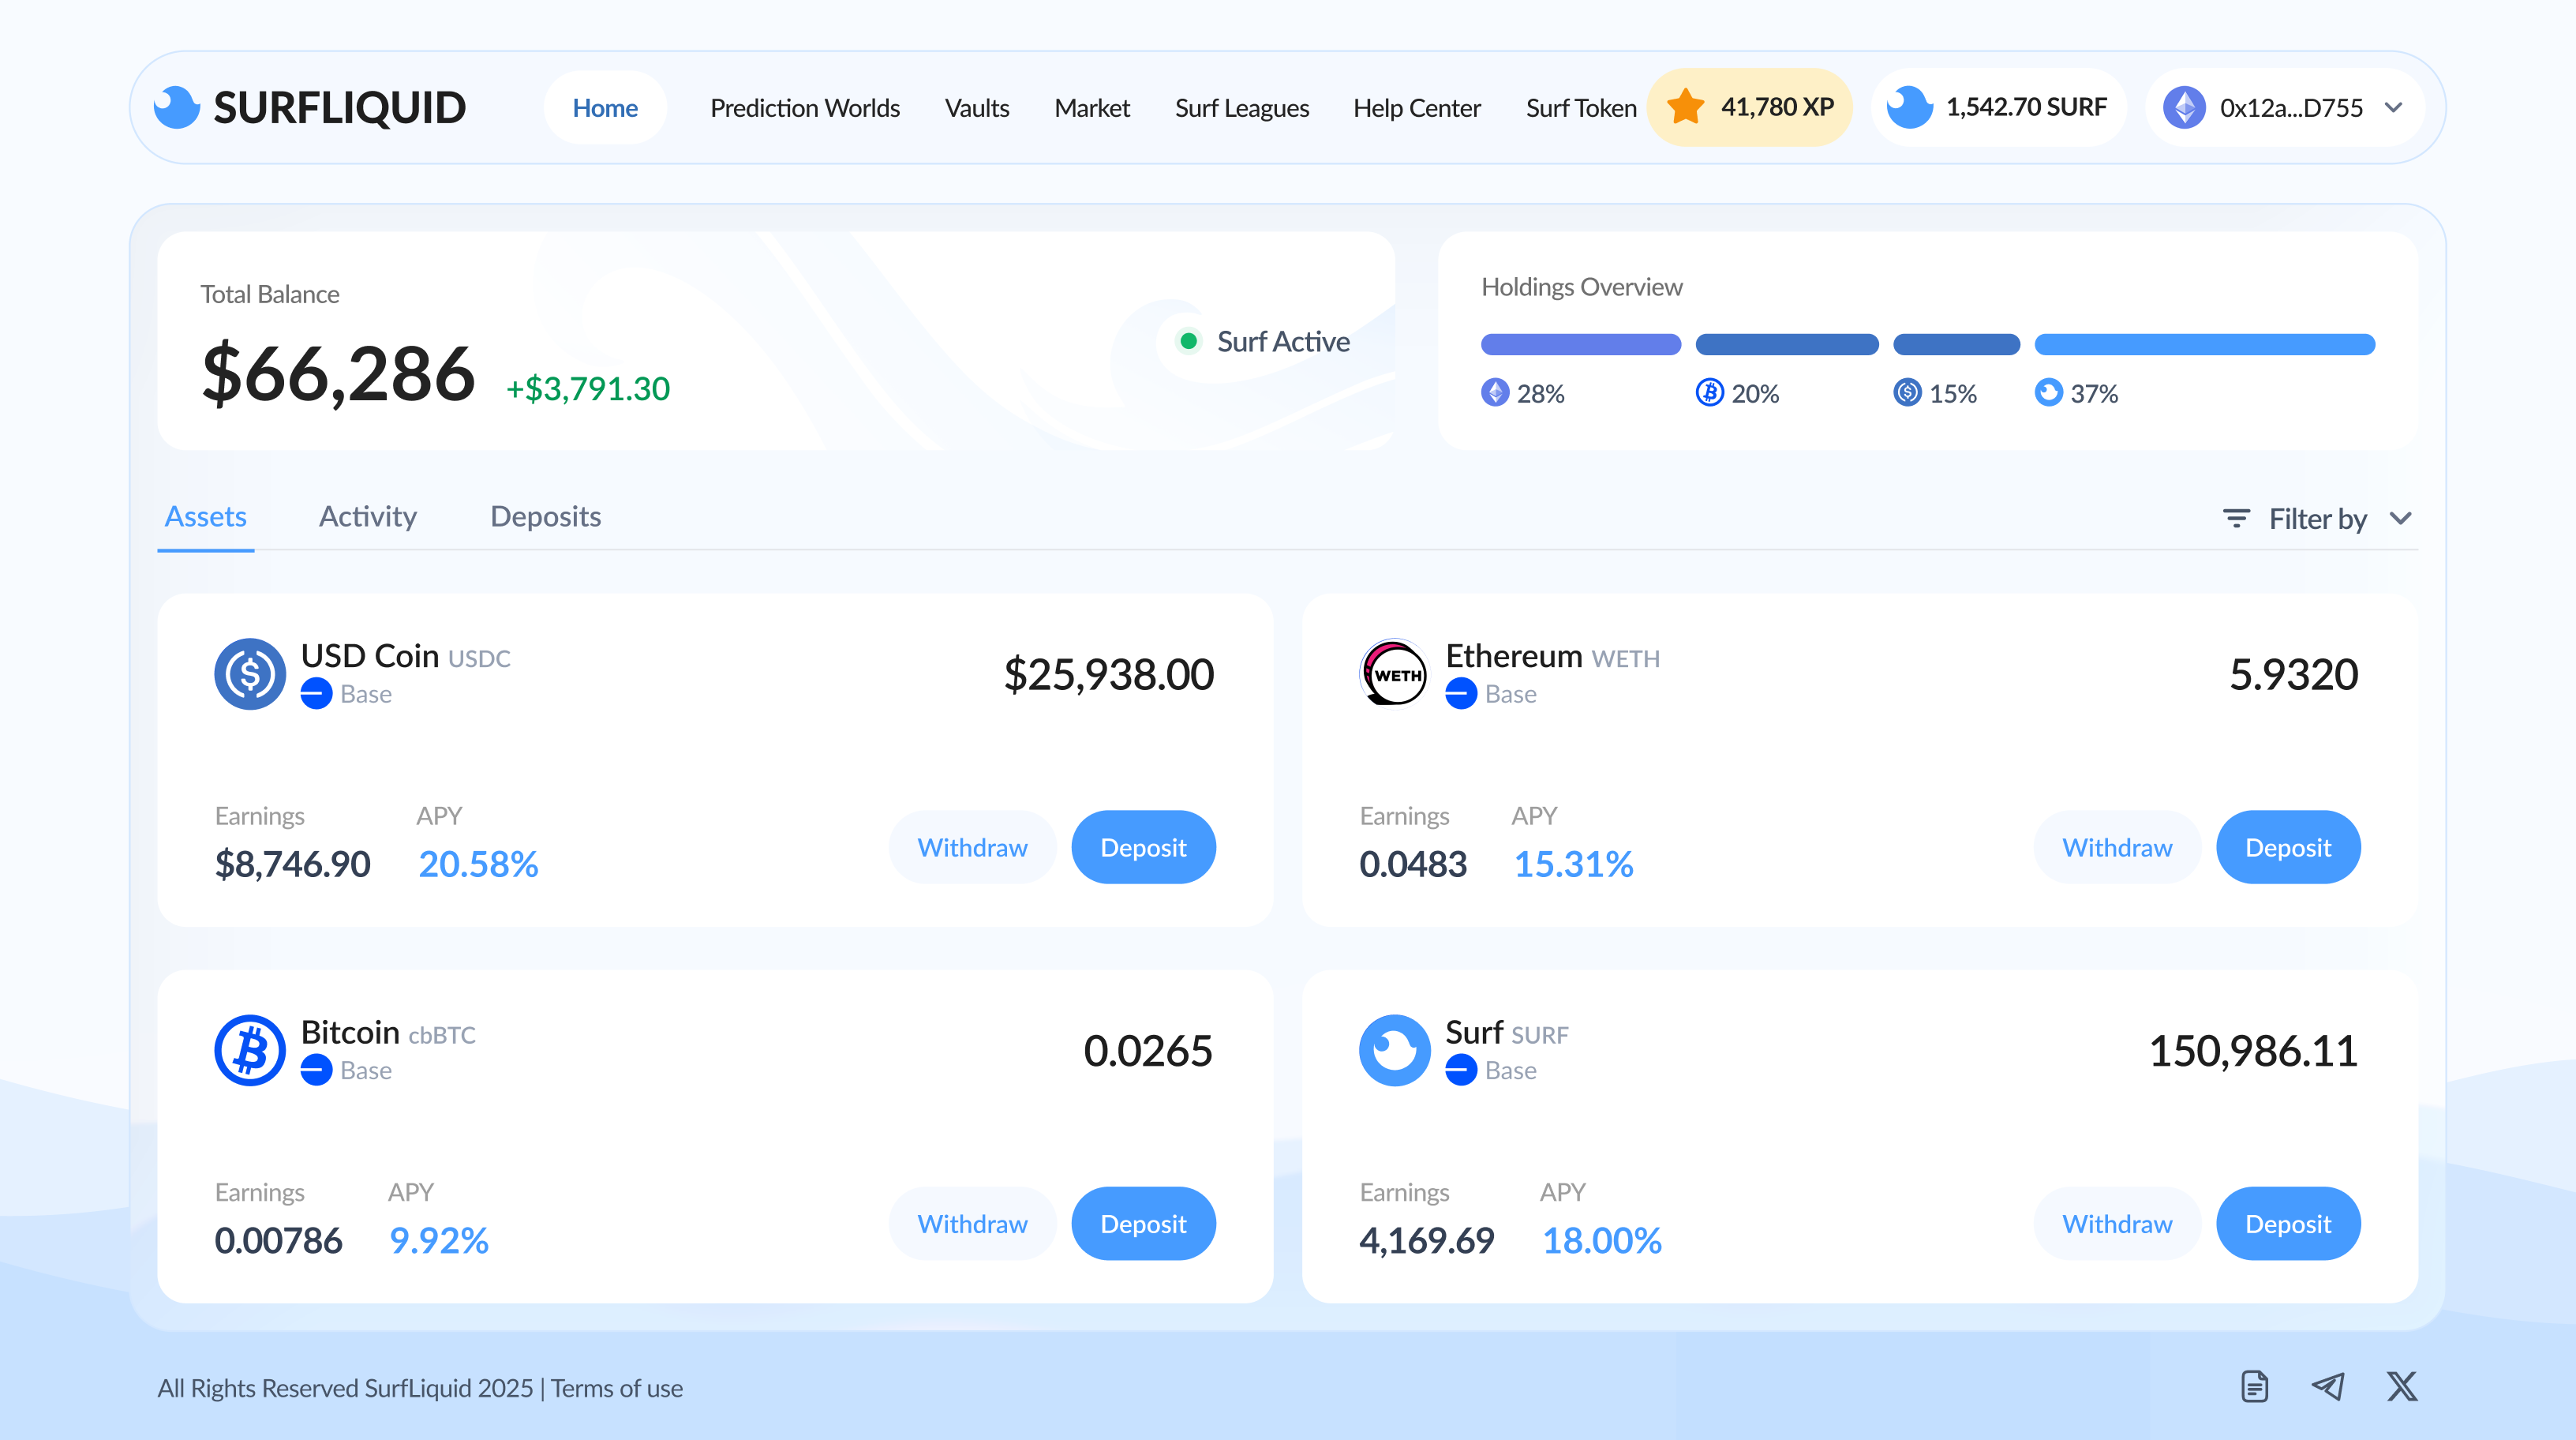Open the Terms of use link
This screenshot has height=1440, width=2576.
pyautogui.click(x=617, y=1388)
